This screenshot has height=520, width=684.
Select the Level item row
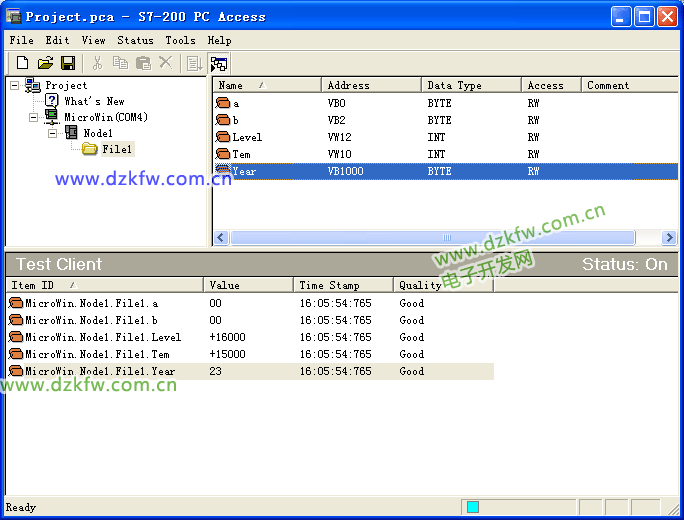(247, 137)
